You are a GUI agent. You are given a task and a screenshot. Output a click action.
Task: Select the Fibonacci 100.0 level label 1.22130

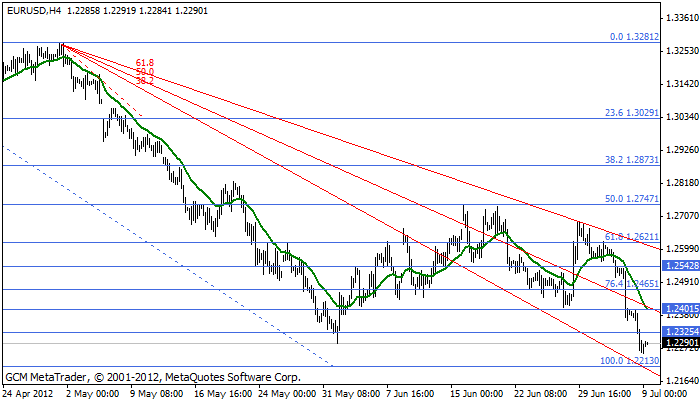point(629,360)
